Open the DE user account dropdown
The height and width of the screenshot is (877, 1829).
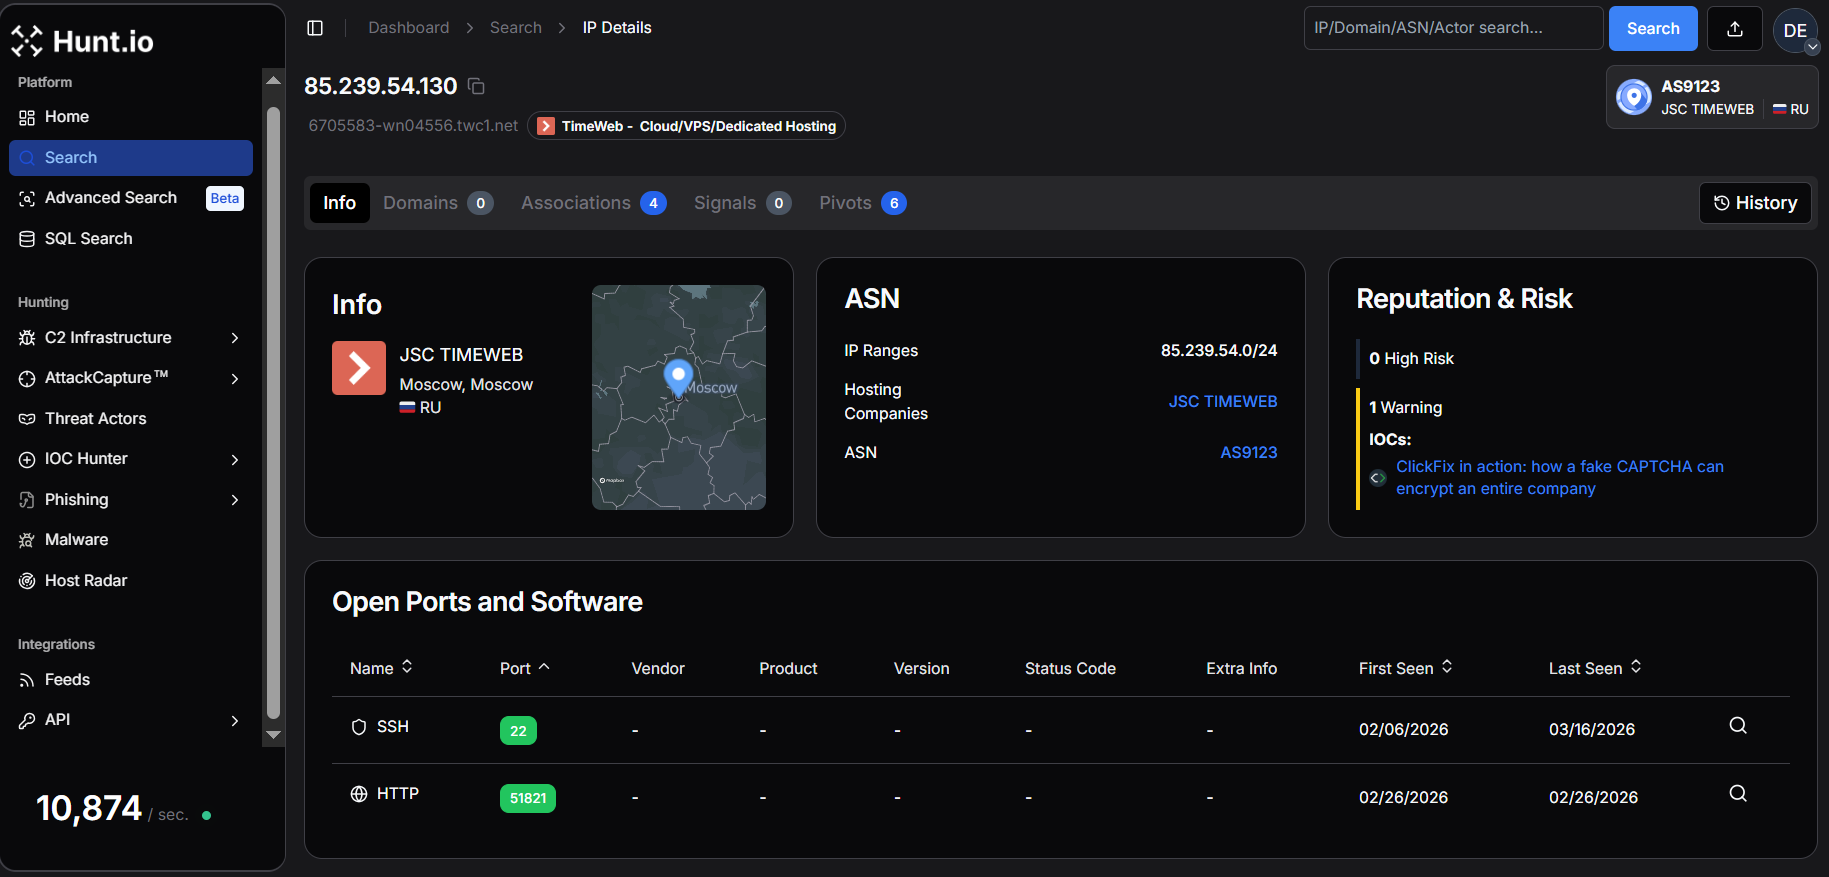click(x=1796, y=31)
